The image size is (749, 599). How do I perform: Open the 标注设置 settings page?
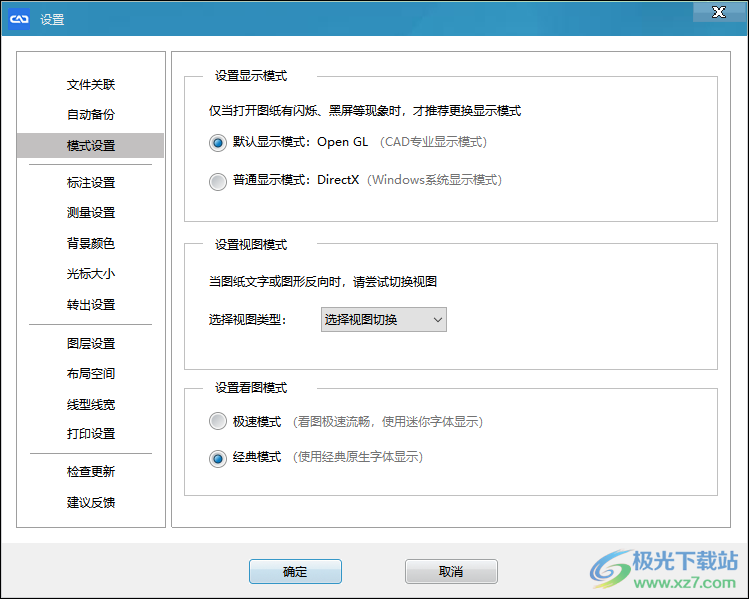coord(91,182)
